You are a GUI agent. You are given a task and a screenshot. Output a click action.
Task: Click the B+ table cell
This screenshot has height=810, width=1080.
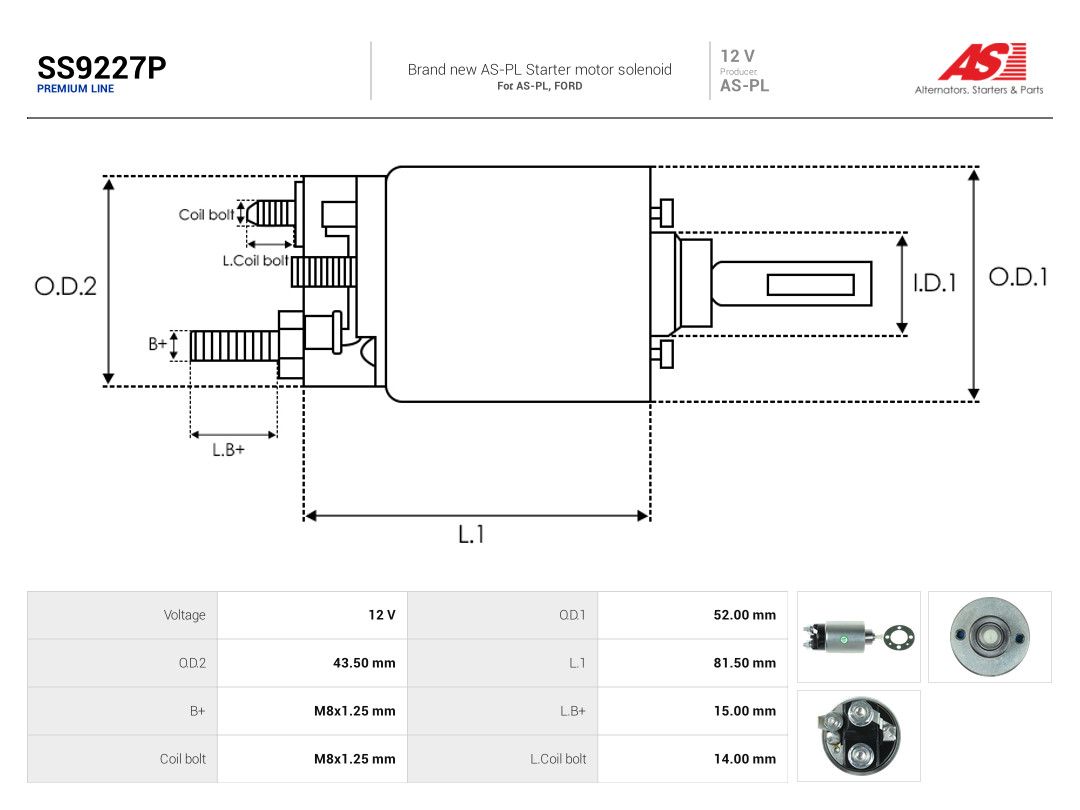123,711
